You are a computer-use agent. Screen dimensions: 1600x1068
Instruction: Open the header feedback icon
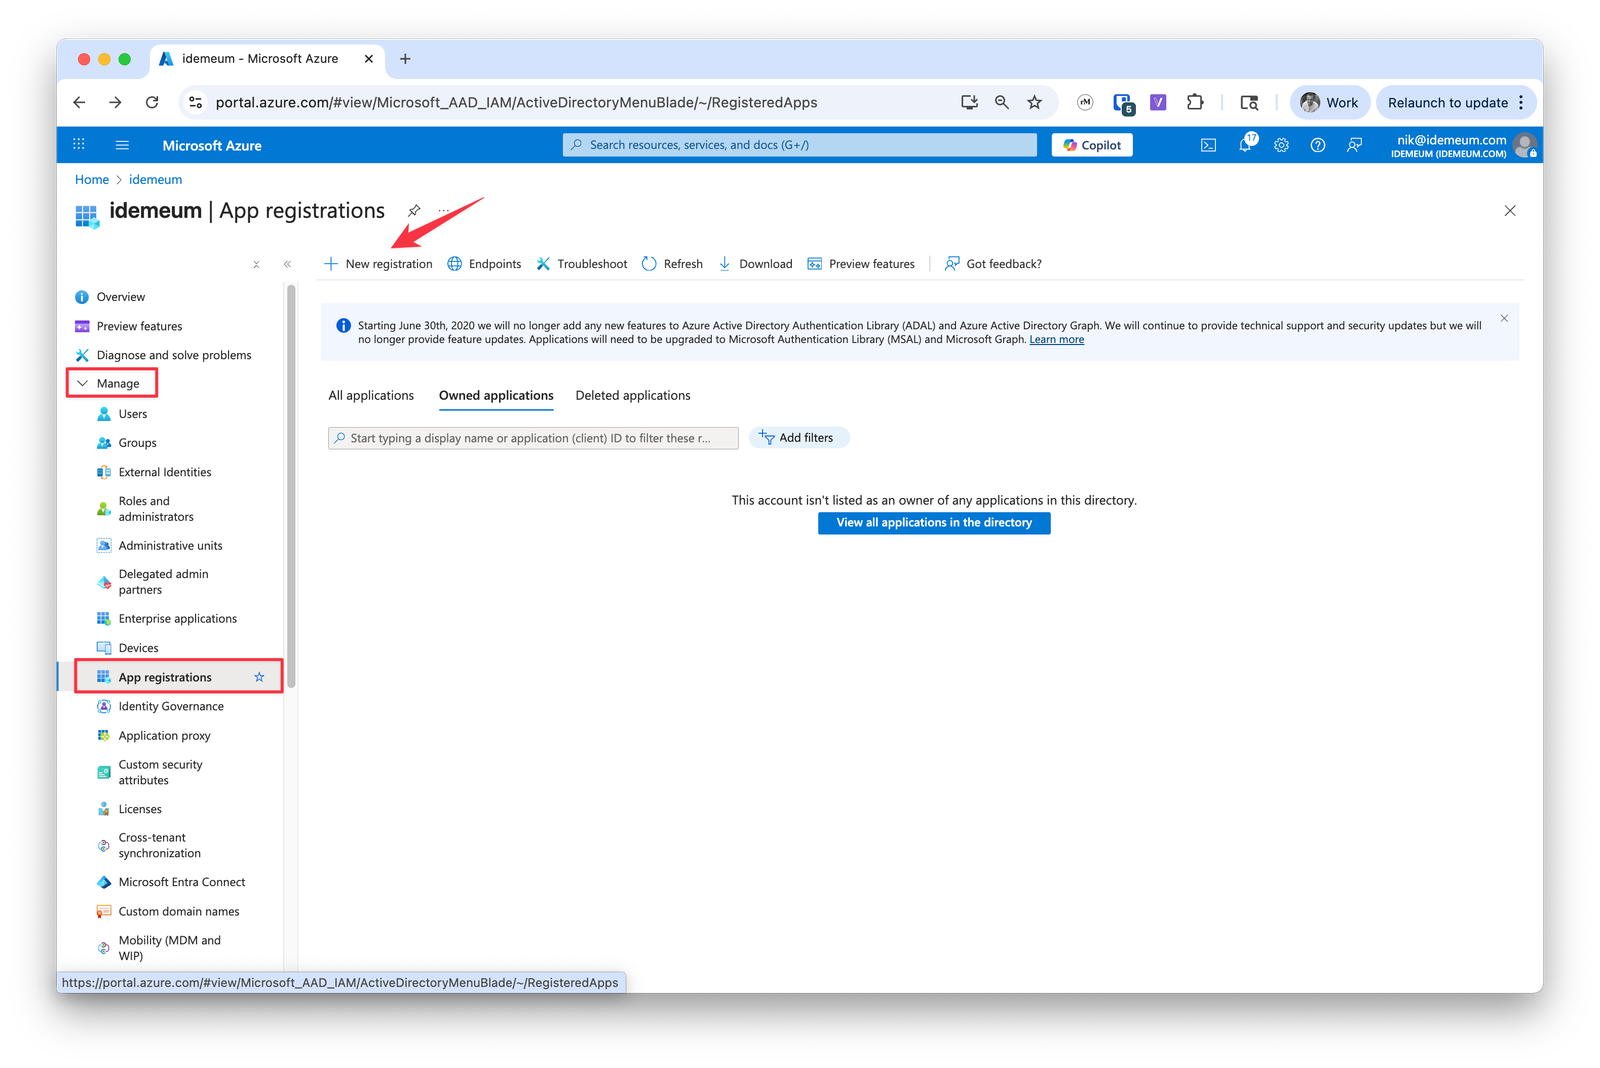coord(1354,145)
